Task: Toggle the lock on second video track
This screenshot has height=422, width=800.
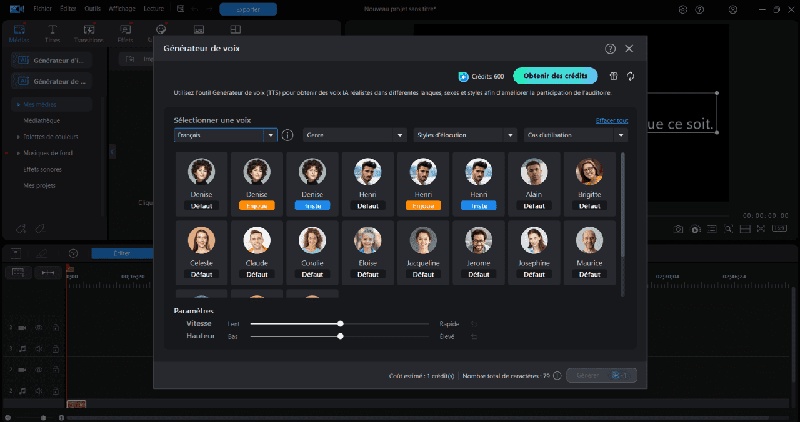Action: [56, 369]
